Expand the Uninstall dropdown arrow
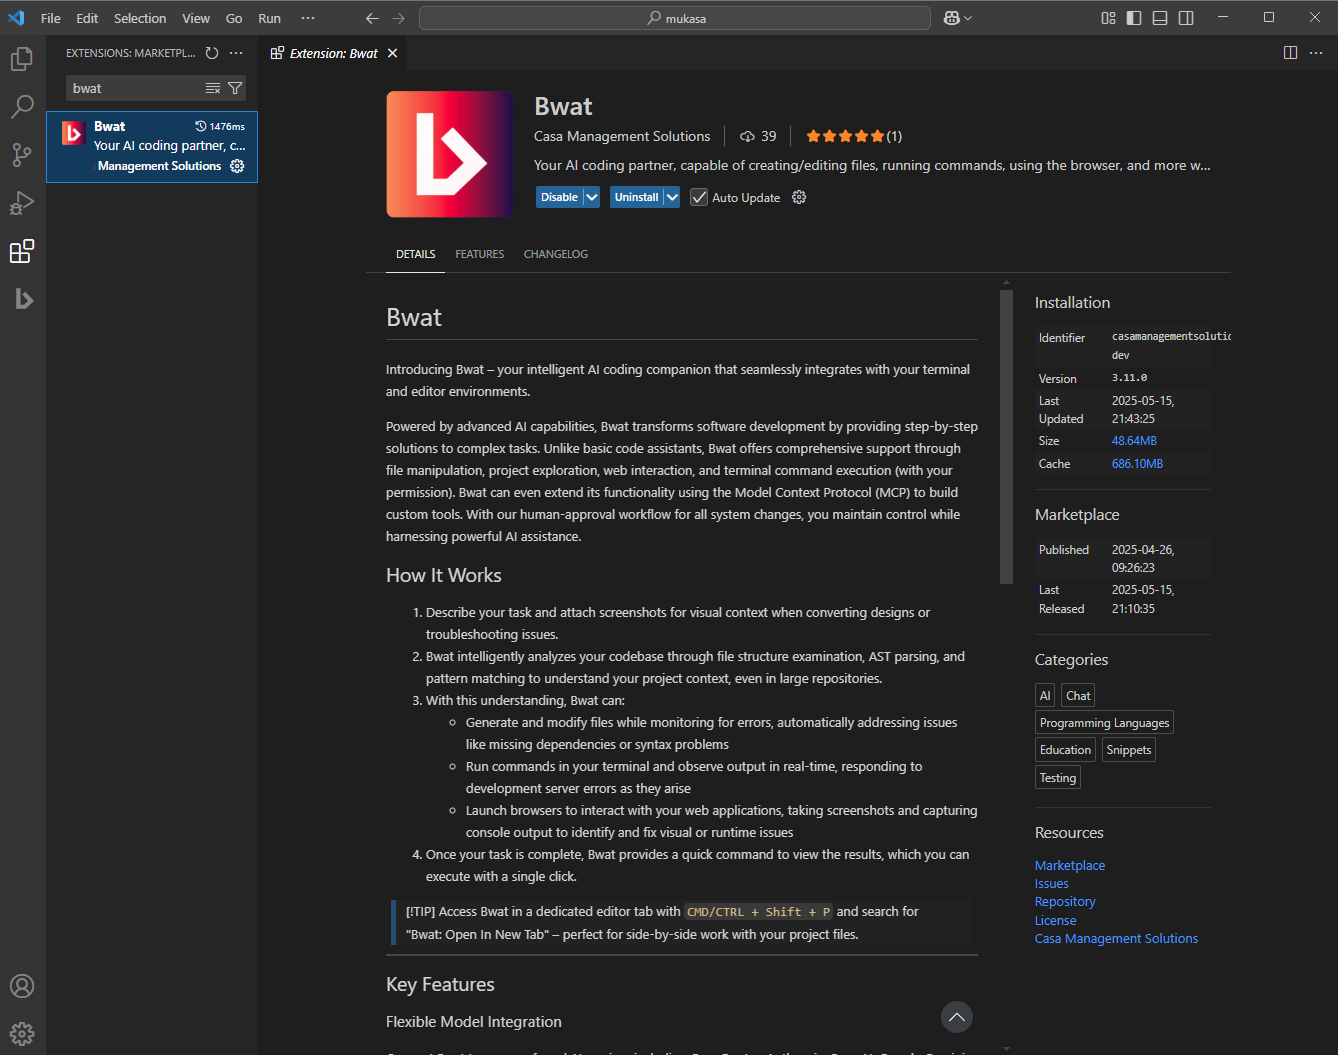Screen dimensions: 1338x1055 tap(672, 197)
